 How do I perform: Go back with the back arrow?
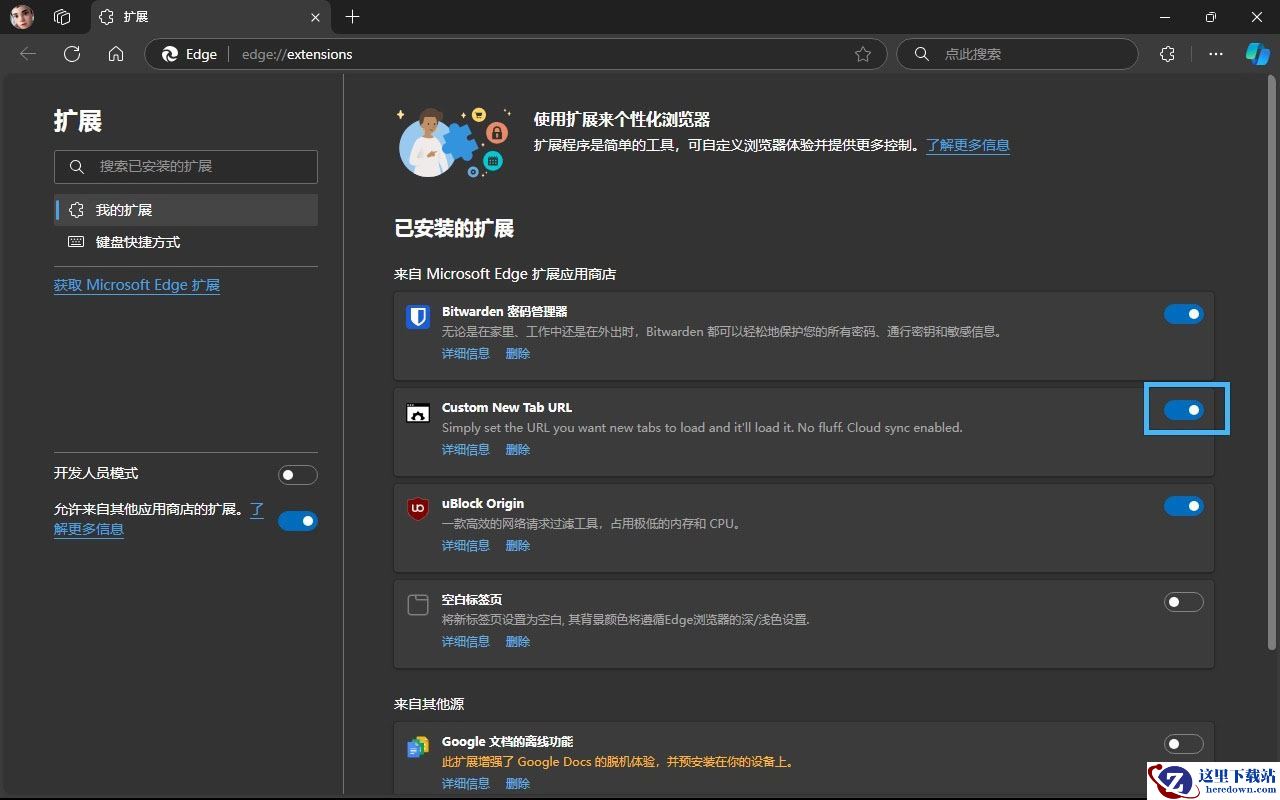tap(28, 54)
